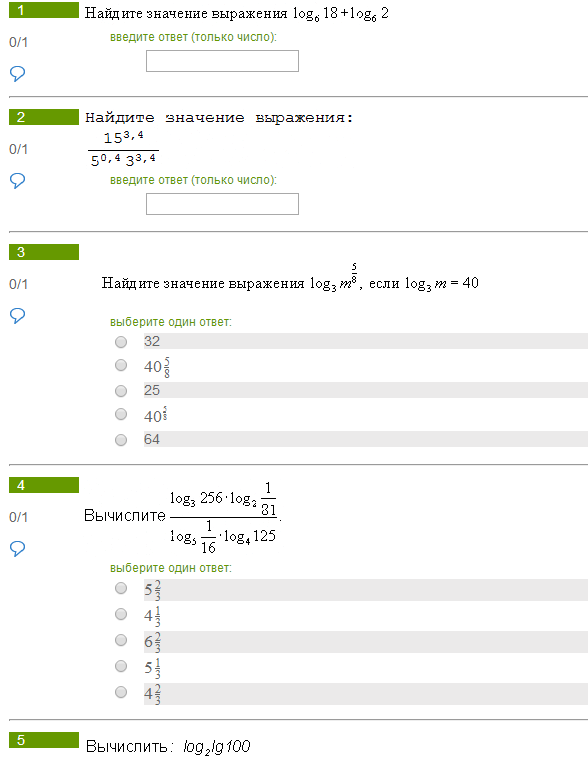
Task: Click the green number 3 question header
Action: (x=44, y=252)
